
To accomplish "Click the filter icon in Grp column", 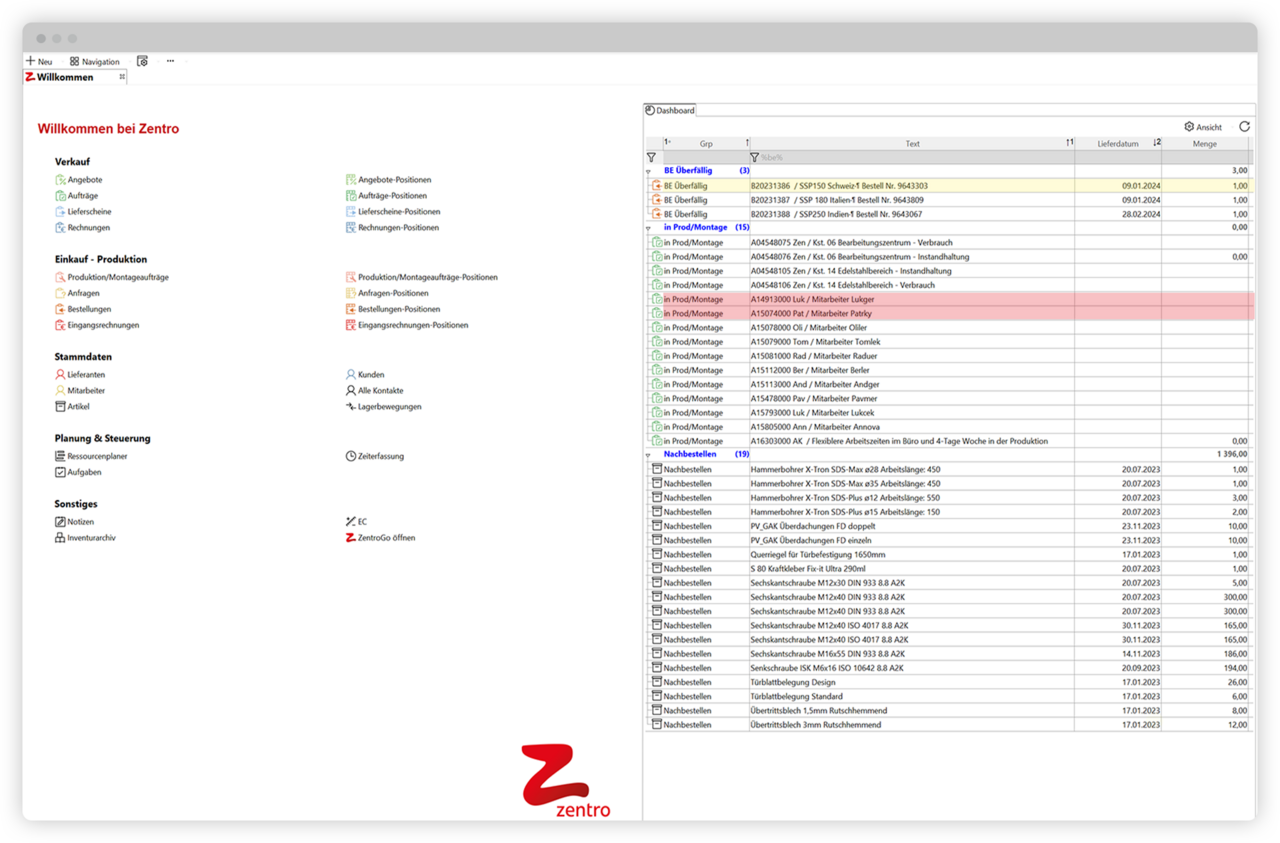I will coord(651,158).
